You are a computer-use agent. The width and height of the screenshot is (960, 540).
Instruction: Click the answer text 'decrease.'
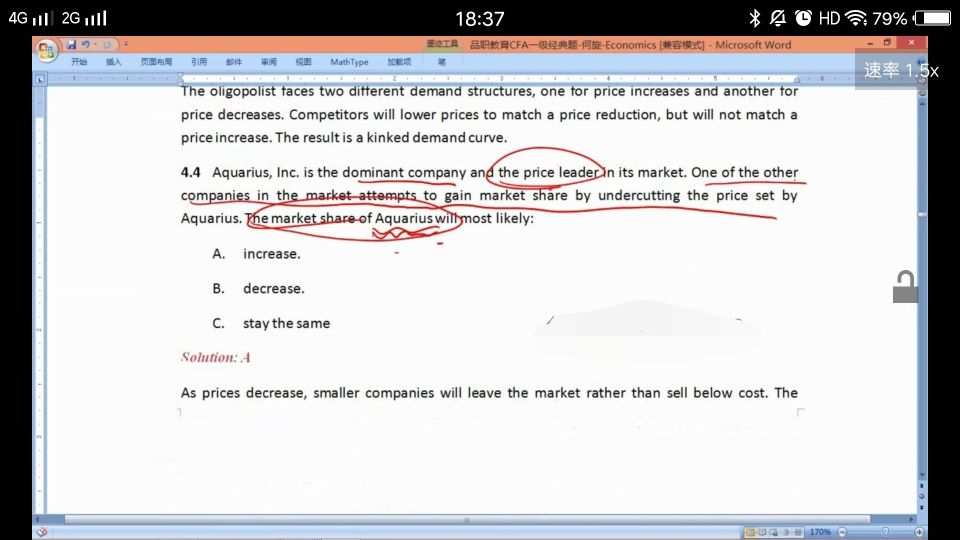[273, 288]
